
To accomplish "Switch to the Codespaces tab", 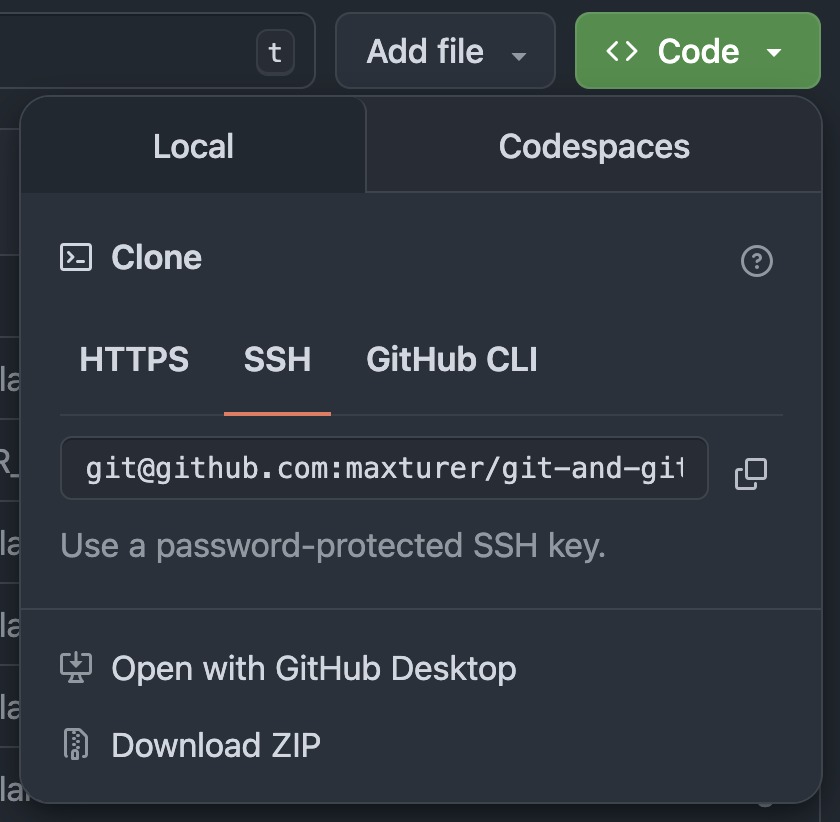I will [594, 146].
